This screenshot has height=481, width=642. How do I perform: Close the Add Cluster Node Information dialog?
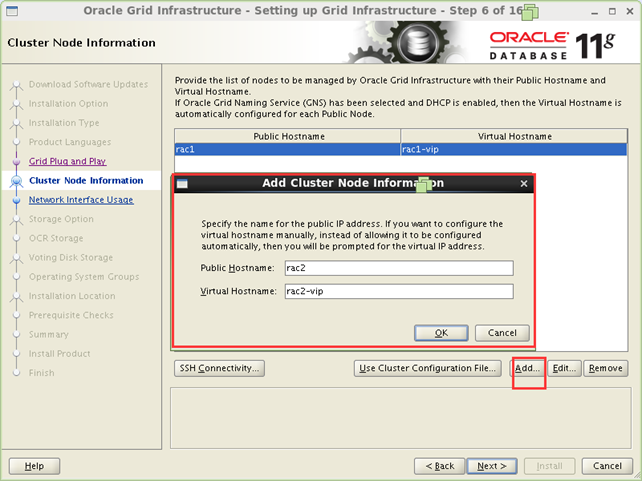(524, 184)
